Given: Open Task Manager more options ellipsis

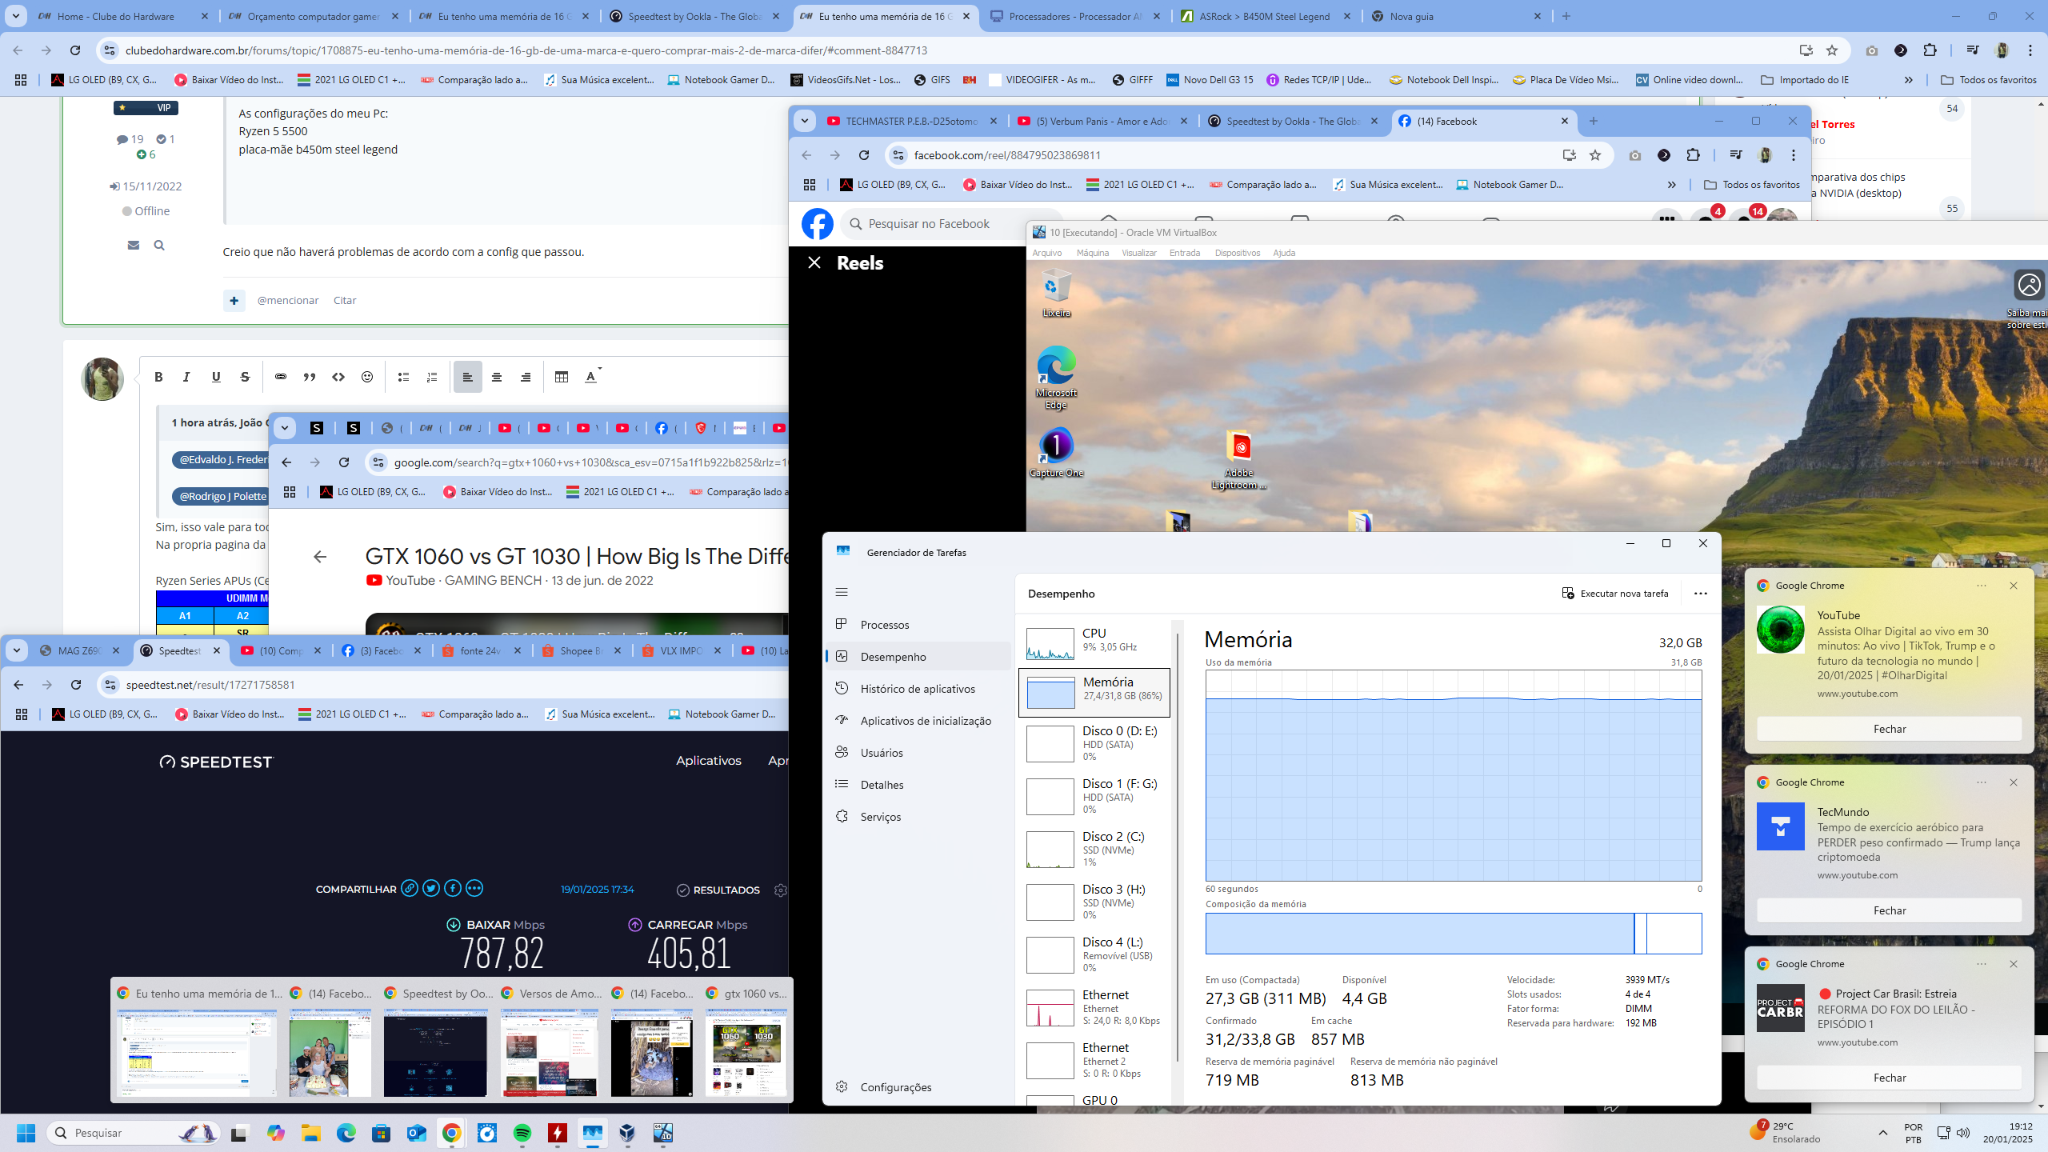Looking at the screenshot, I should [1700, 593].
